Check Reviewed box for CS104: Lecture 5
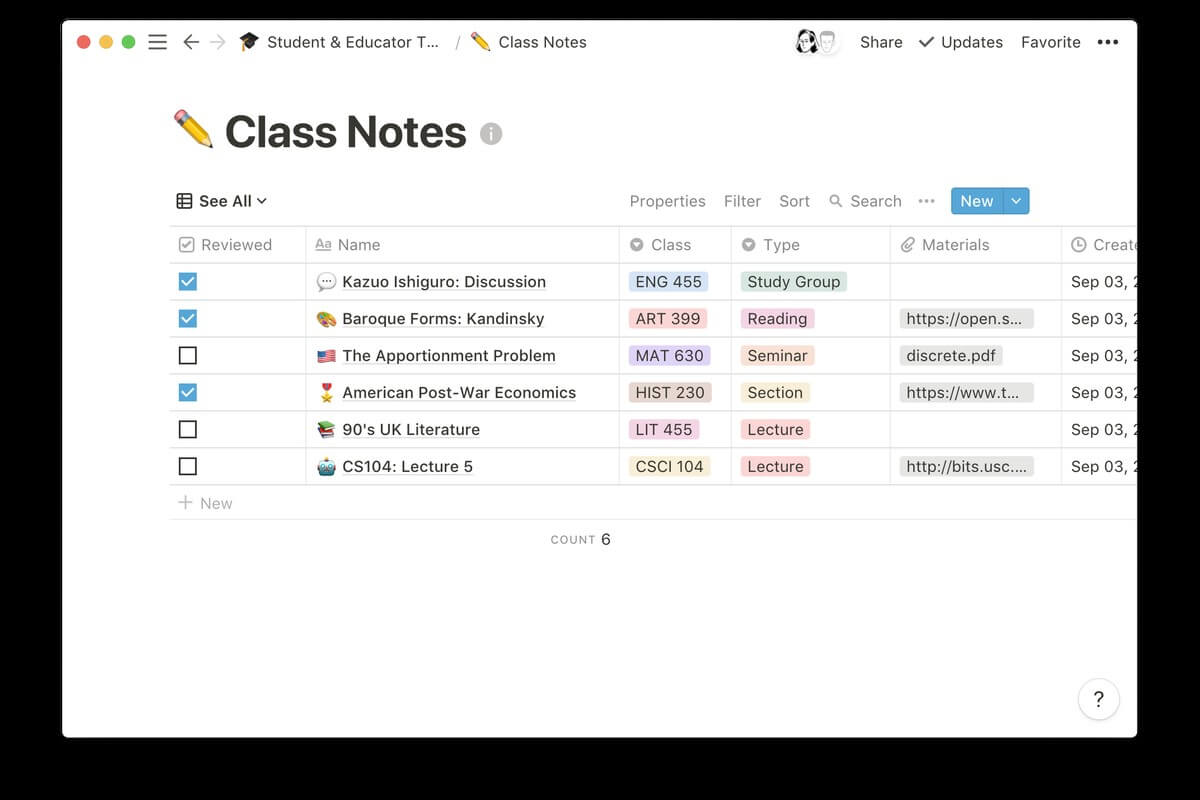 (x=187, y=467)
